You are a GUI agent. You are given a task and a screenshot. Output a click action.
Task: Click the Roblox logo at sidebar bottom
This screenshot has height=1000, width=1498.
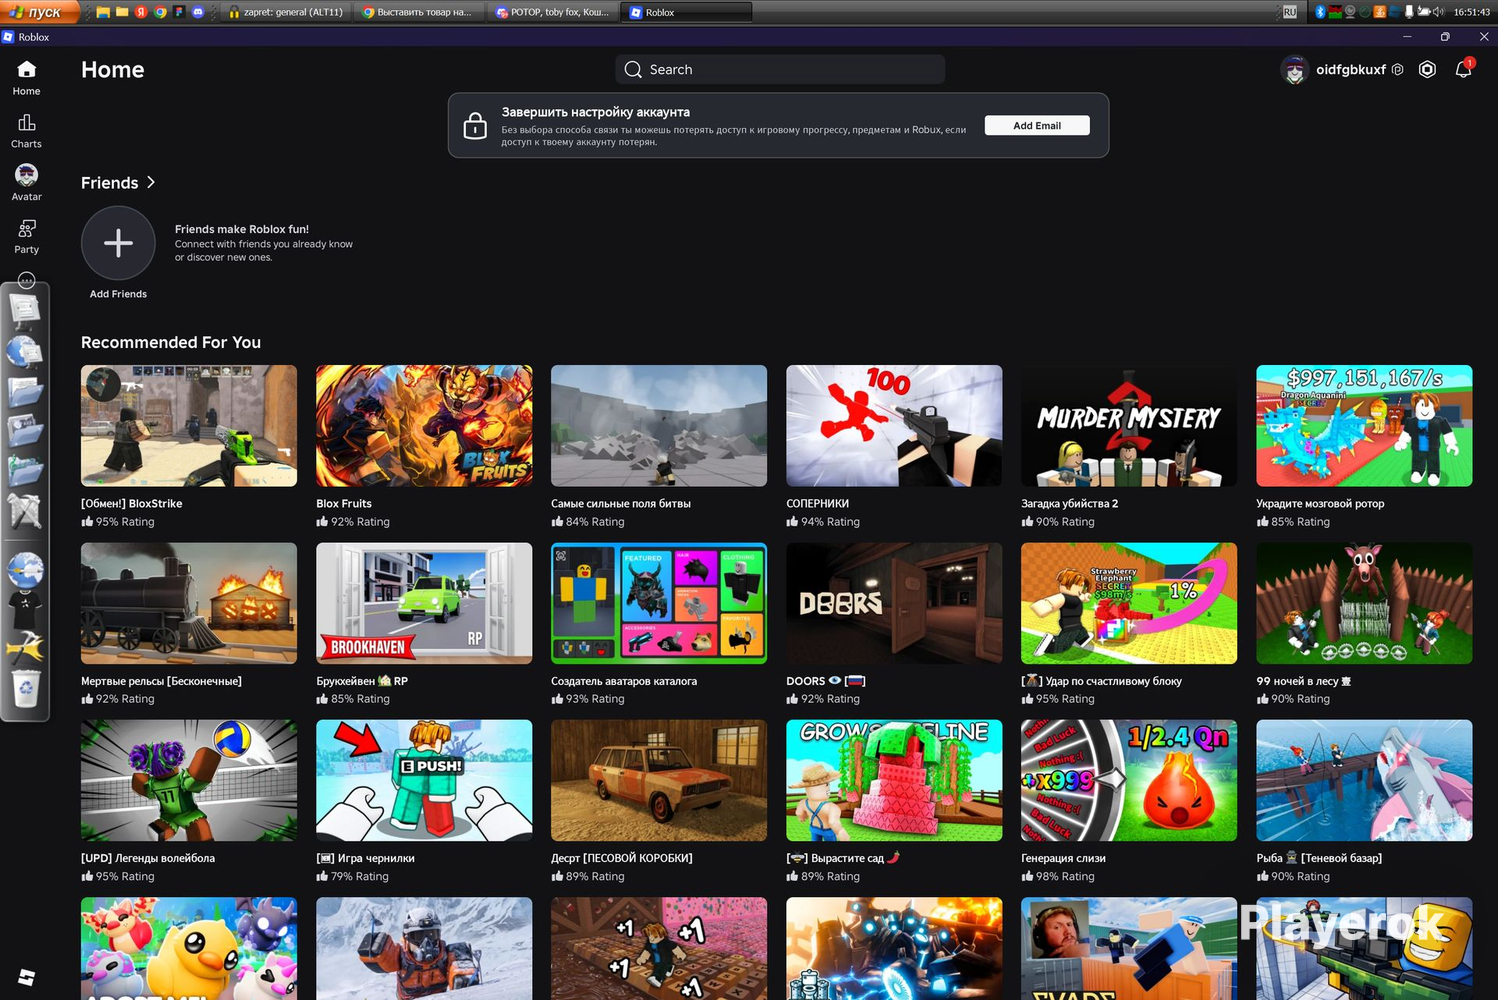(27, 977)
